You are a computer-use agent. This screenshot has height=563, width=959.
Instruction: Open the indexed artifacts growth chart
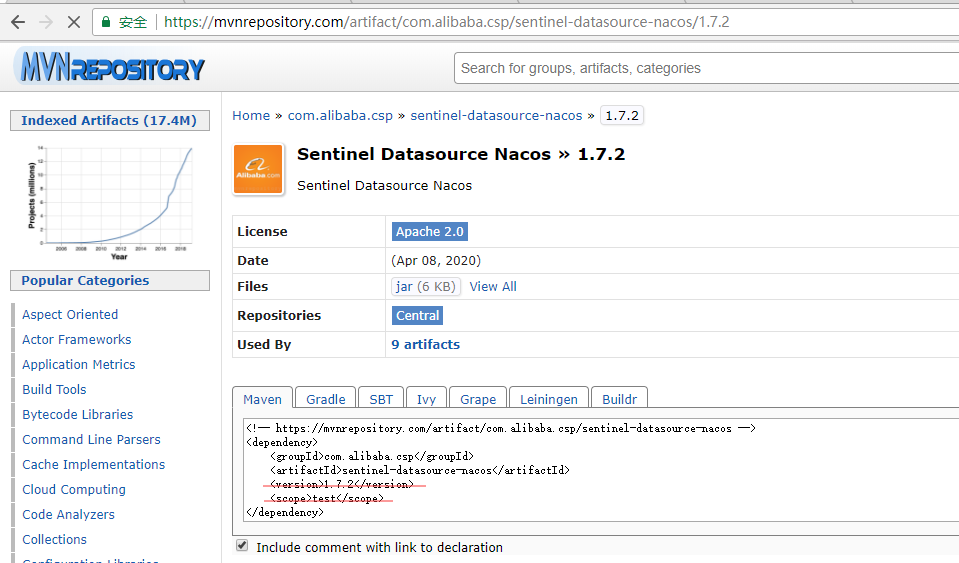point(111,202)
